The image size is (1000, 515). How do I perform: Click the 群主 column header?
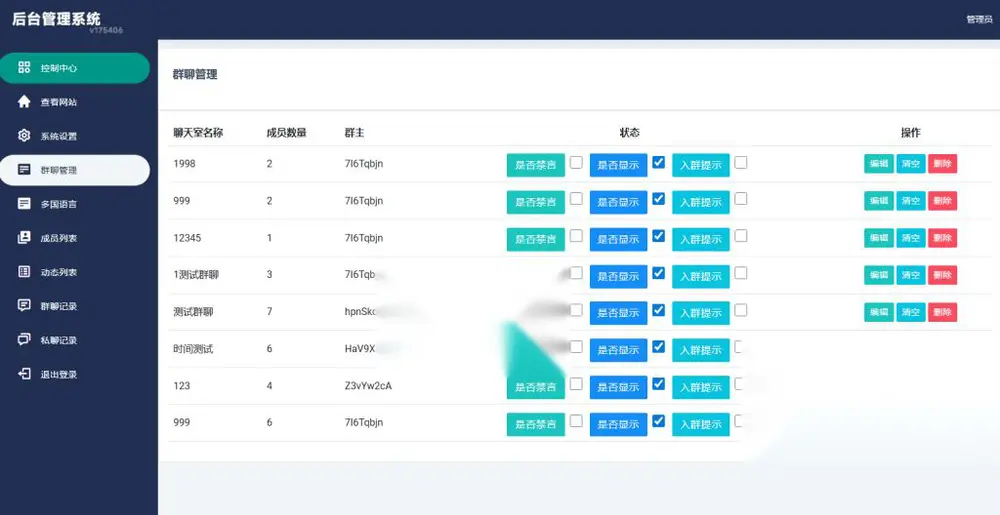[355, 133]
